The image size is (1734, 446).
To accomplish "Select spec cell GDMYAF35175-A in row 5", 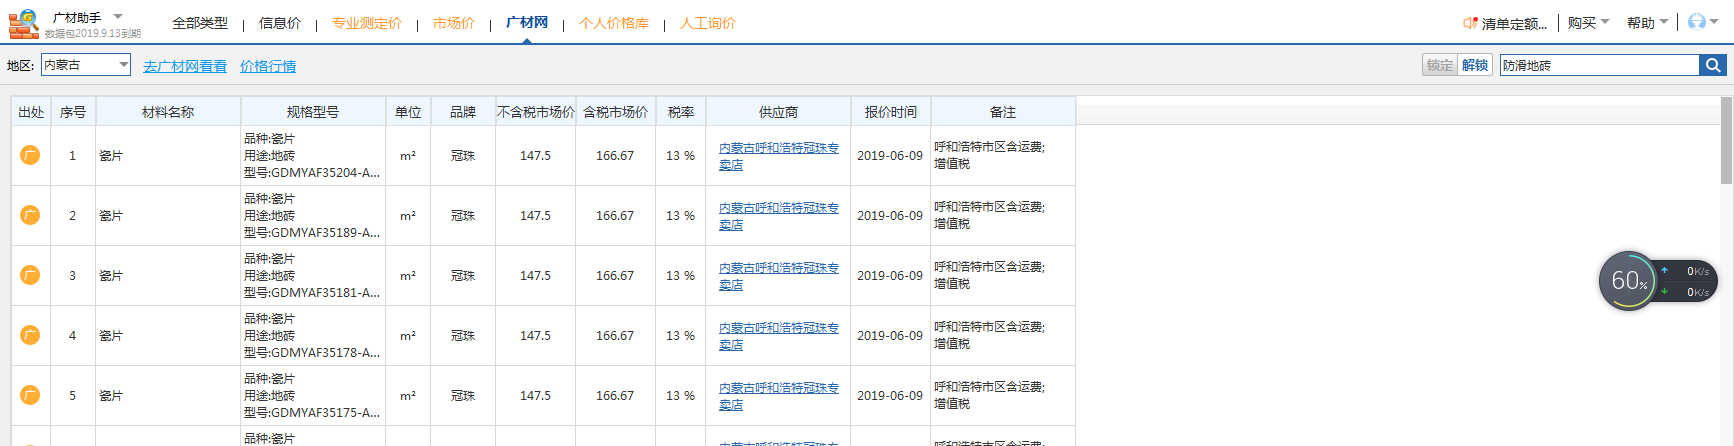I will pos(313,395).
